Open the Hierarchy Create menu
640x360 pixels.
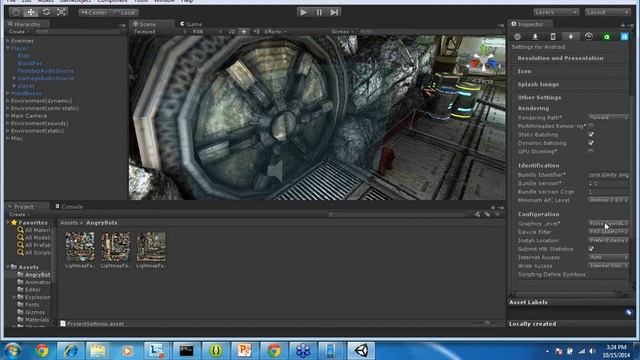pyautogui.click(x=19, y=31)
